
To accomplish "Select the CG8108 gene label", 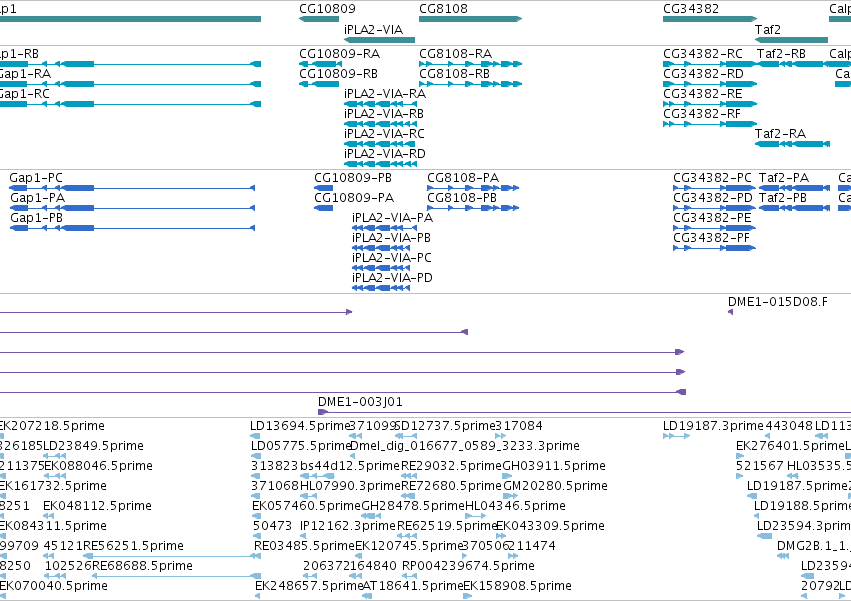I will (443, 9).
